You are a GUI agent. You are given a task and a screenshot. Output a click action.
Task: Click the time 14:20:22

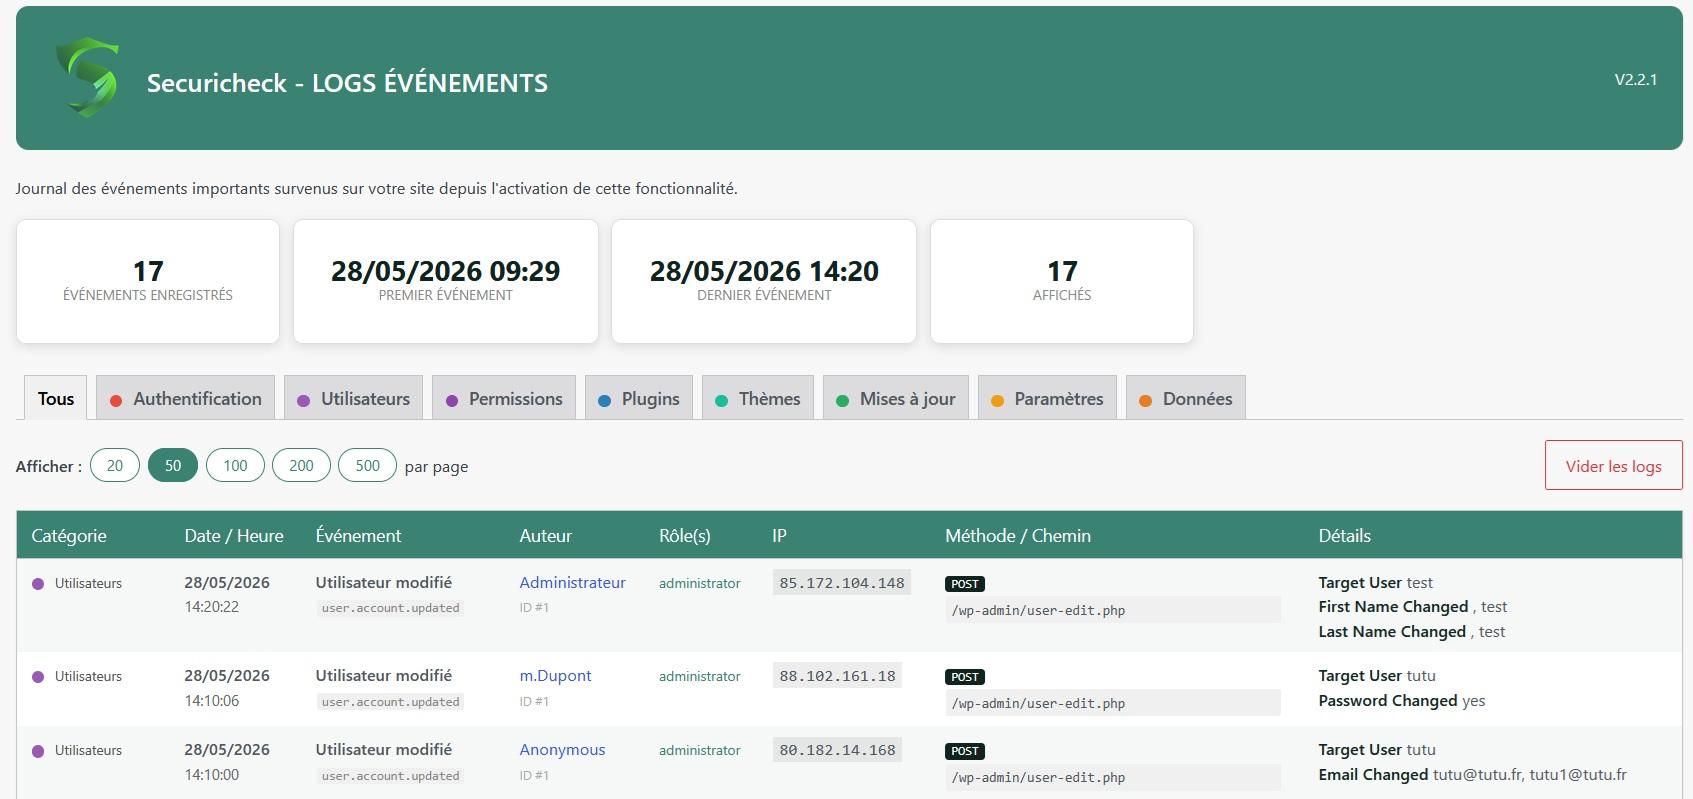[212, 607]
